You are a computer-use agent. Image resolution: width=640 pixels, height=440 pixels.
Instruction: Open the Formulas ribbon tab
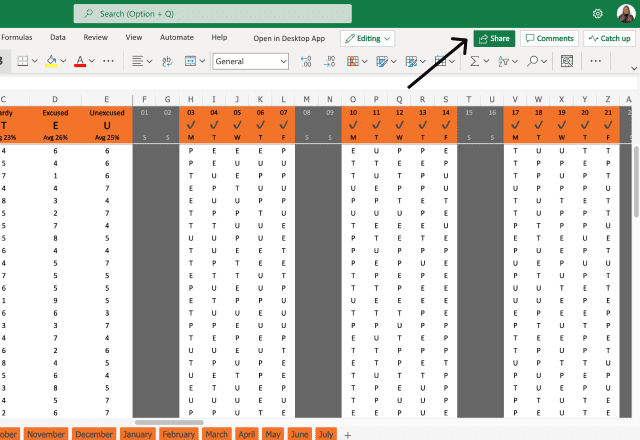[x=17, y=37]
